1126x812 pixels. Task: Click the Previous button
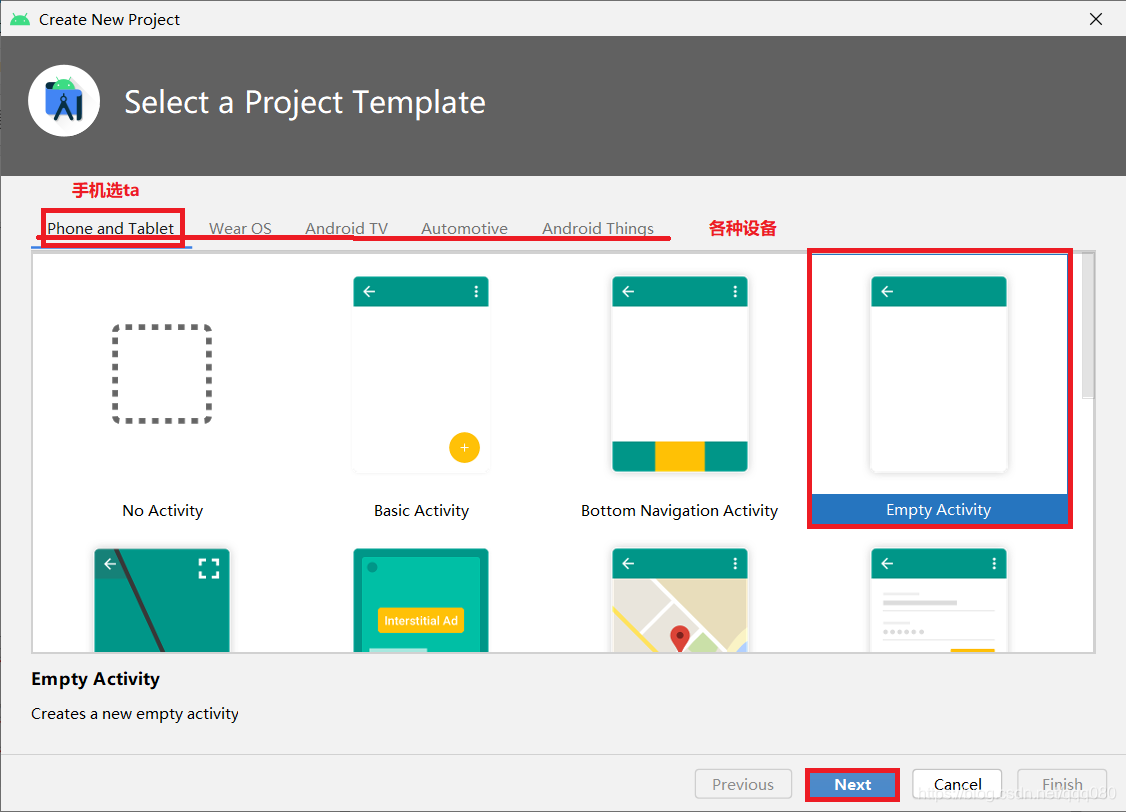(x=743, y=785)
